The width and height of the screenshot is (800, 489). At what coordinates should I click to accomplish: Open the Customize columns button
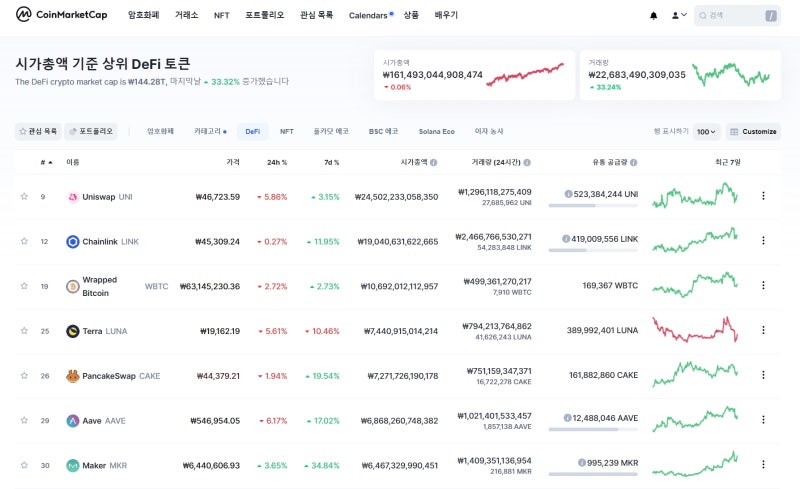pos(753,132)
